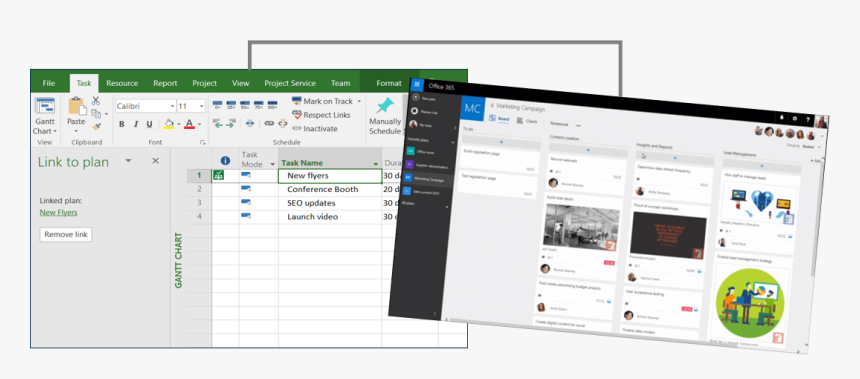Select the Format Painter brush icon
Image resolution: width=860 pixels, height=379 pixels.
click(96, 127)
